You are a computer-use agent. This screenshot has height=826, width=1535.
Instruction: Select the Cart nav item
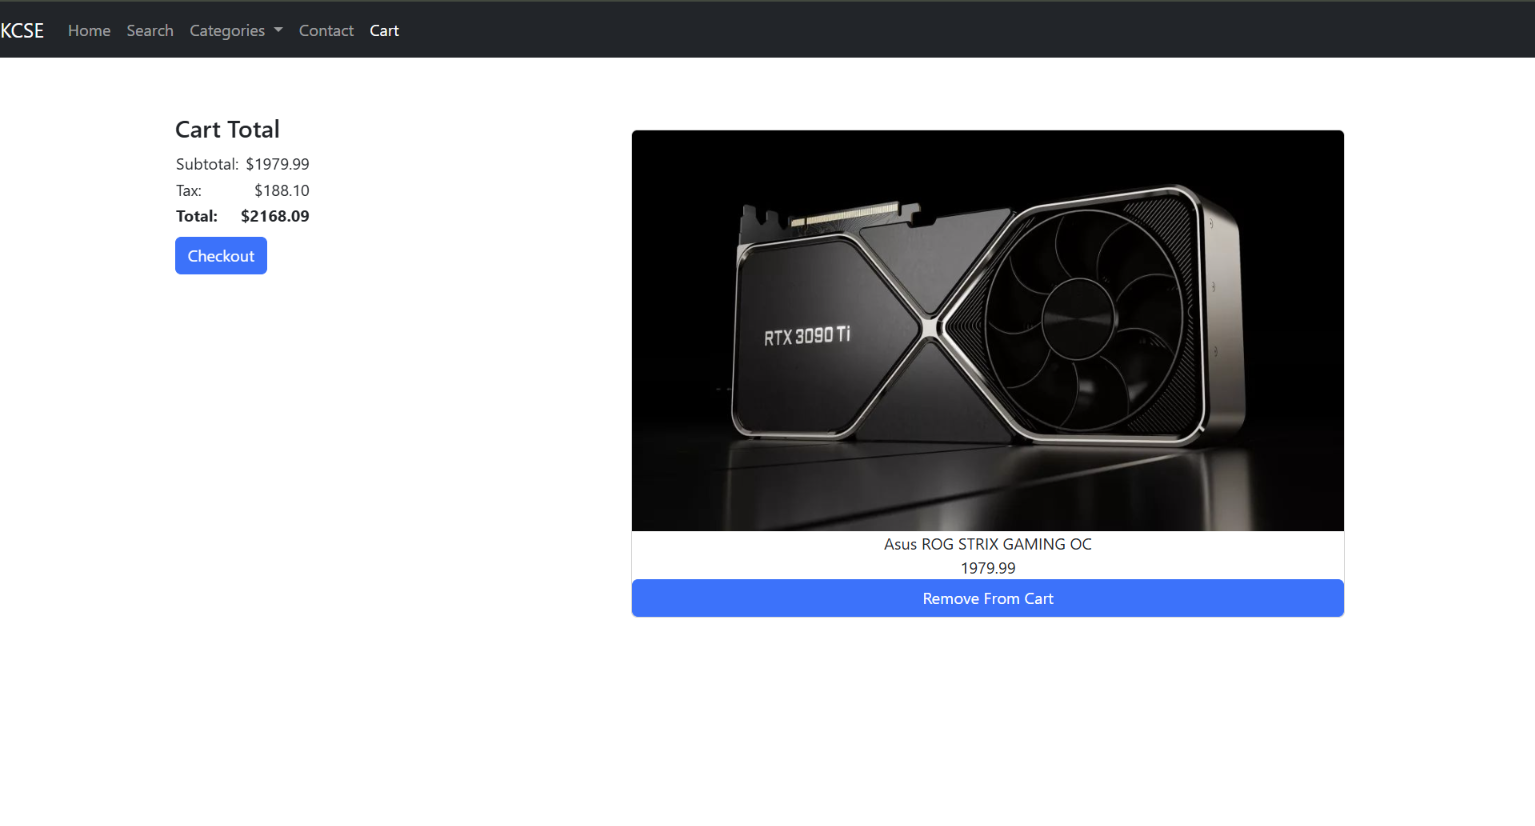pos(384,31)
